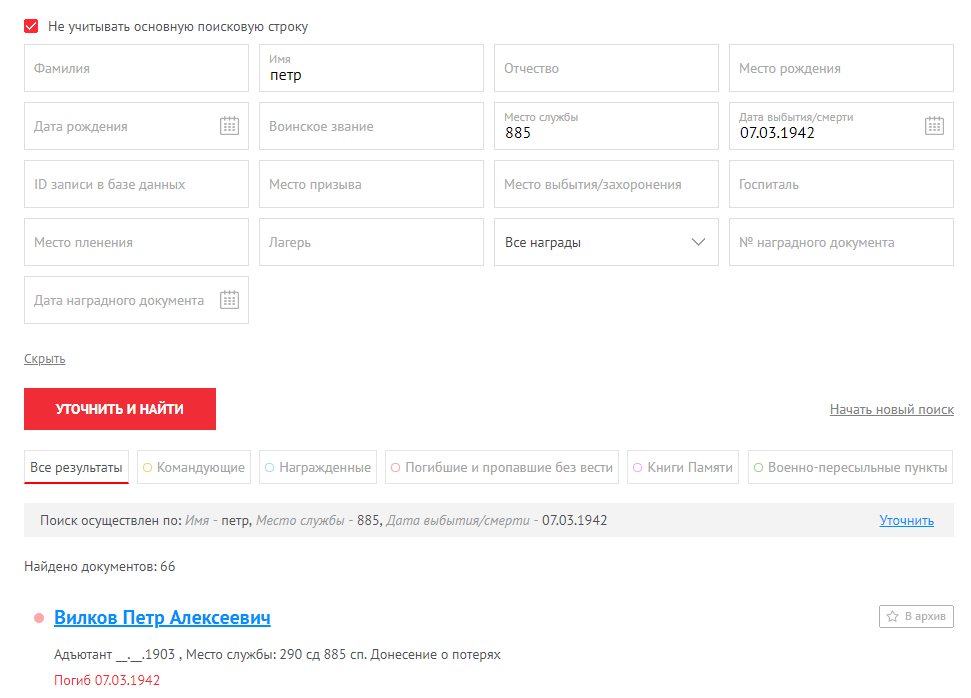Focus the Место выбытия/захоронения field
The height and width of the screenshot is (698, 971).
click(606, 184)
